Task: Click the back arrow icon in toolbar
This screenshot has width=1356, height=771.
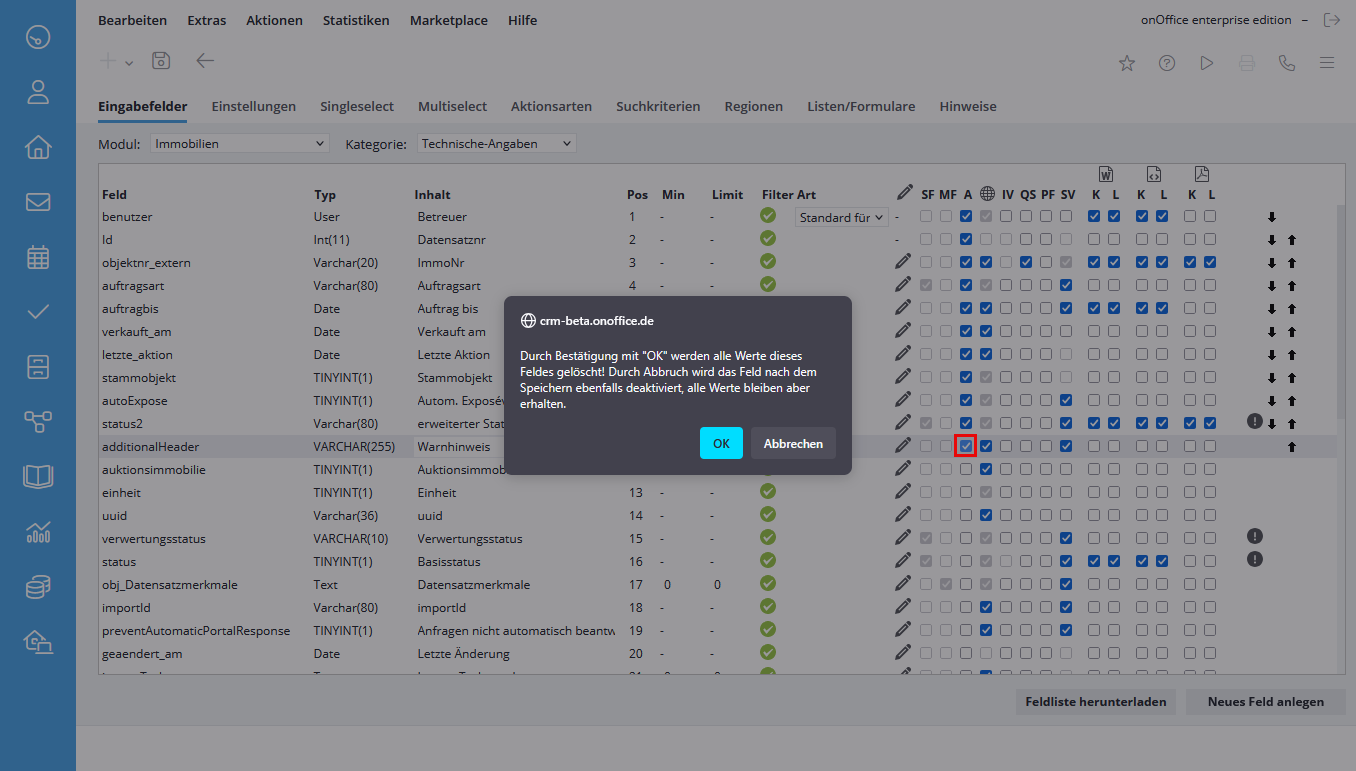Action: 205,61
